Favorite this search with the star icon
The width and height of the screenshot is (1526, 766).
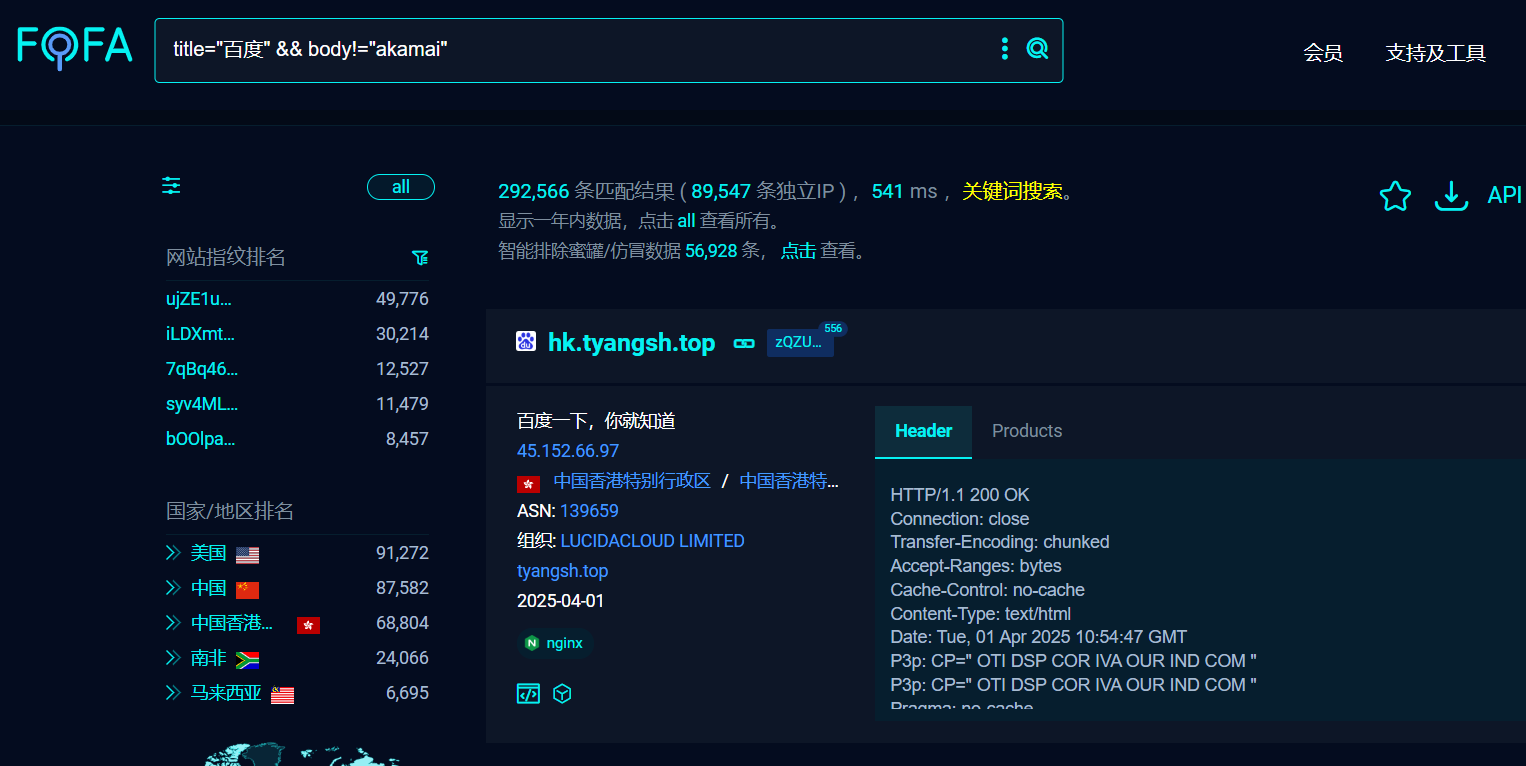pos(1395,196)
